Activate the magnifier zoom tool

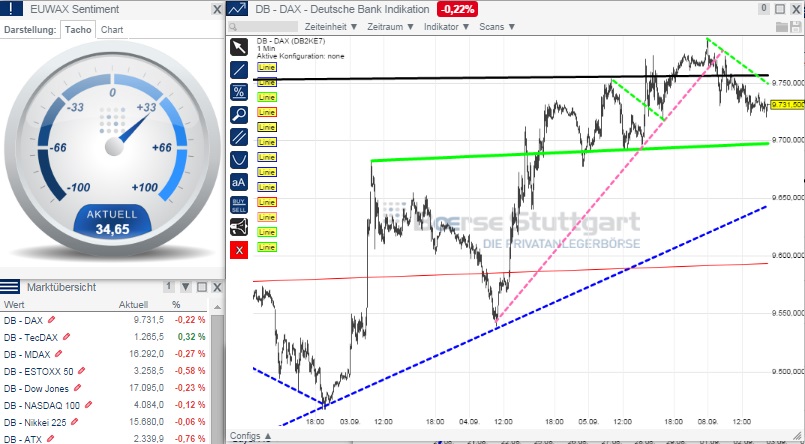click(239, 115)
